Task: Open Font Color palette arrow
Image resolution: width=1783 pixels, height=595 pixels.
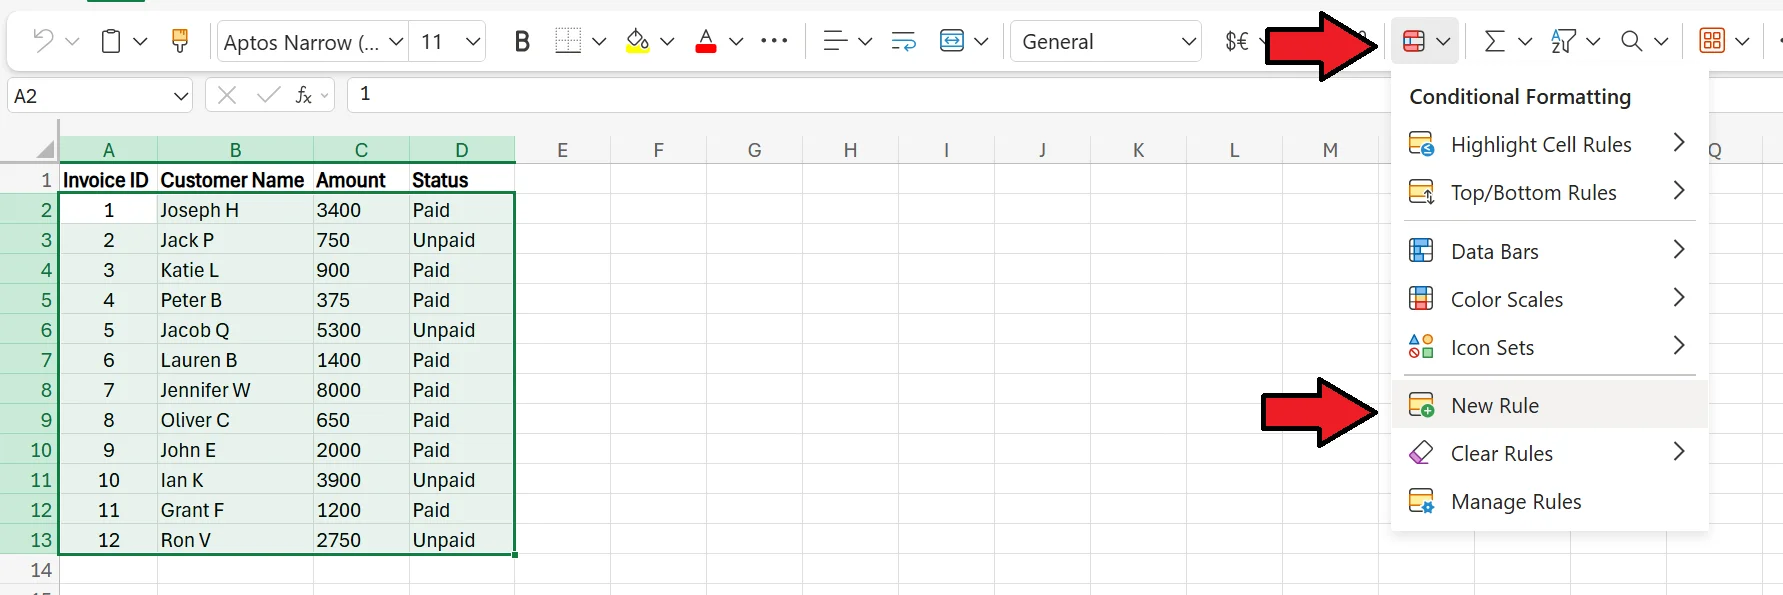Action: pos(736,41)
